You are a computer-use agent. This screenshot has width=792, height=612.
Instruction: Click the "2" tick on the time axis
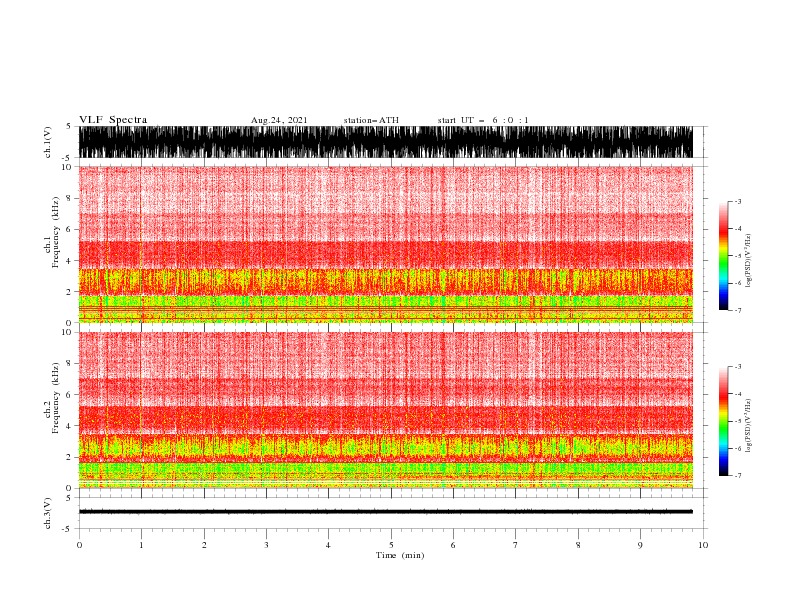[x=204, y=545]
